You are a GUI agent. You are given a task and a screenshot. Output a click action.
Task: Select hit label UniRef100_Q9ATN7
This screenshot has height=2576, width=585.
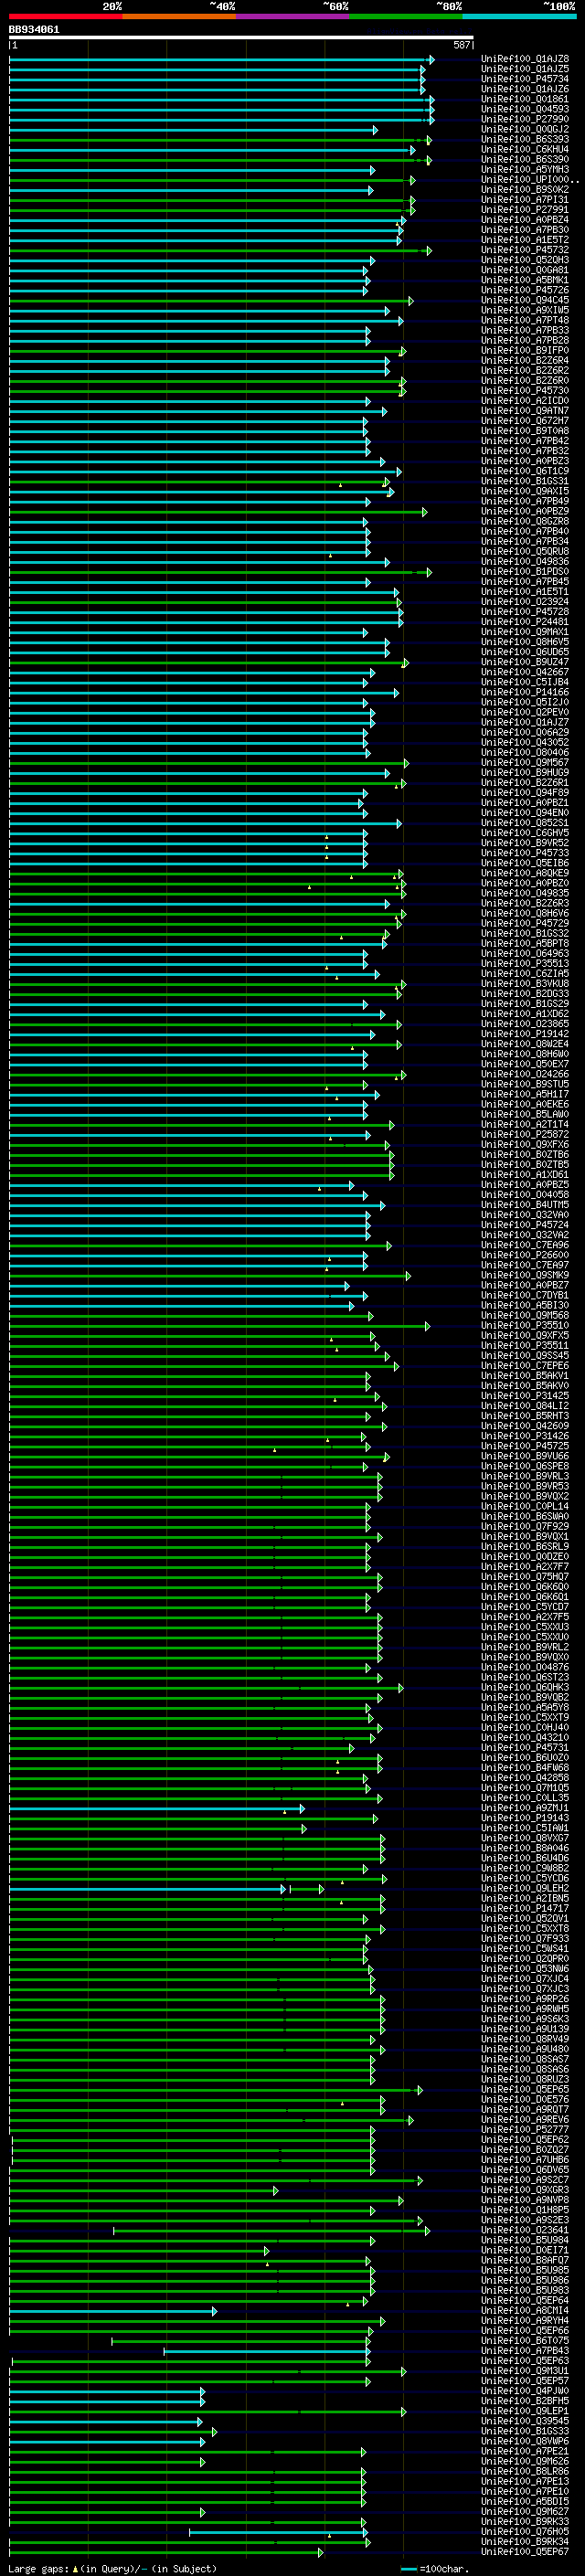[x=525, y=410]
